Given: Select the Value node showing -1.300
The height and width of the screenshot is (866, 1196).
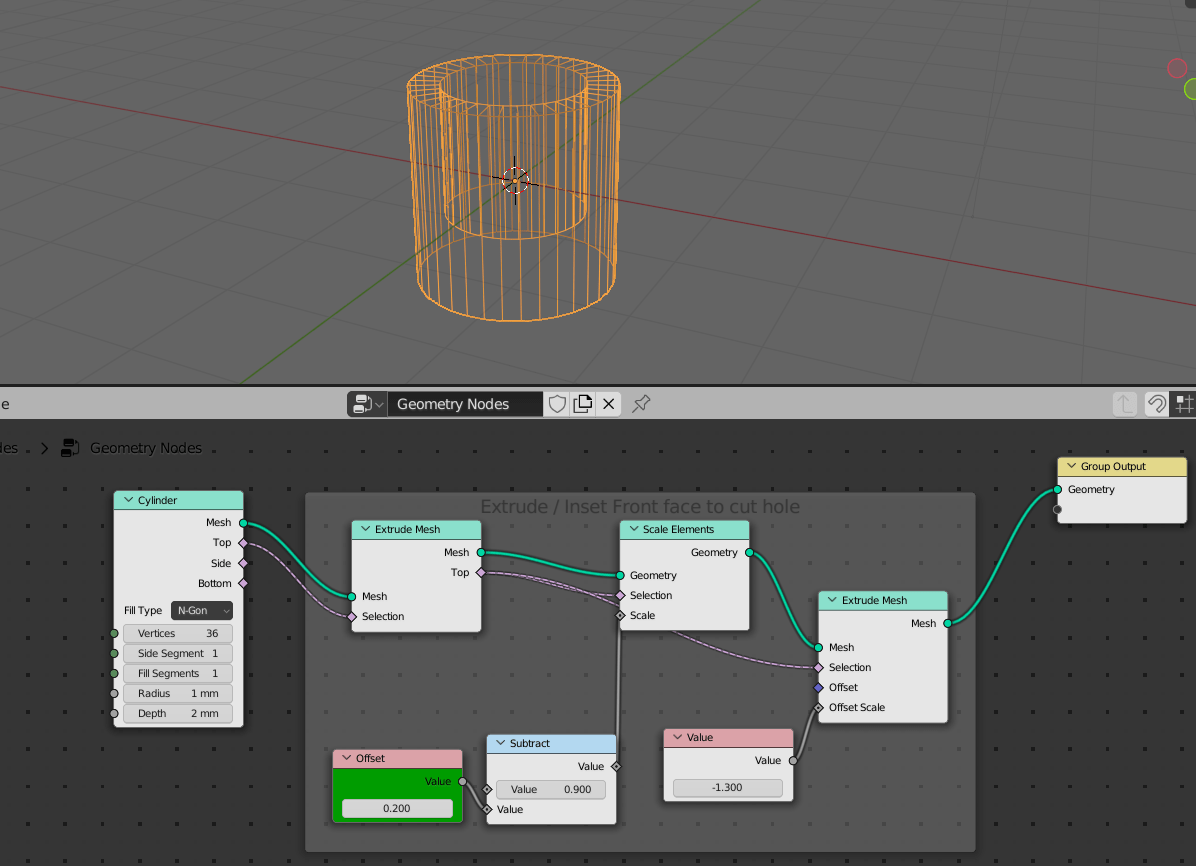Looking at the screenshot, I should (x=727, y=737).
